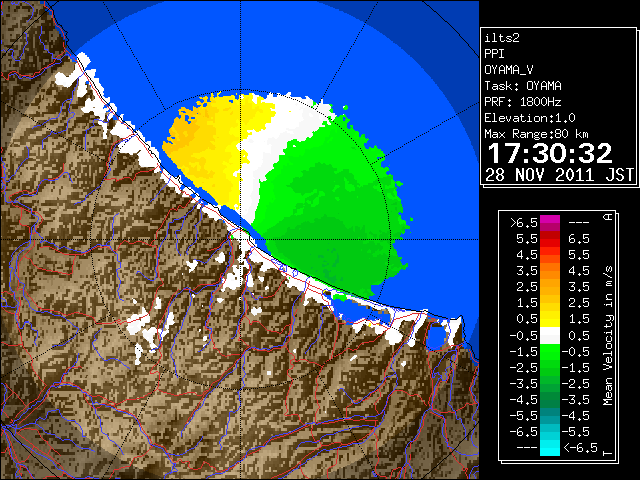
Task: Select the 'ilts2' label in the info box
Action: 502,38
